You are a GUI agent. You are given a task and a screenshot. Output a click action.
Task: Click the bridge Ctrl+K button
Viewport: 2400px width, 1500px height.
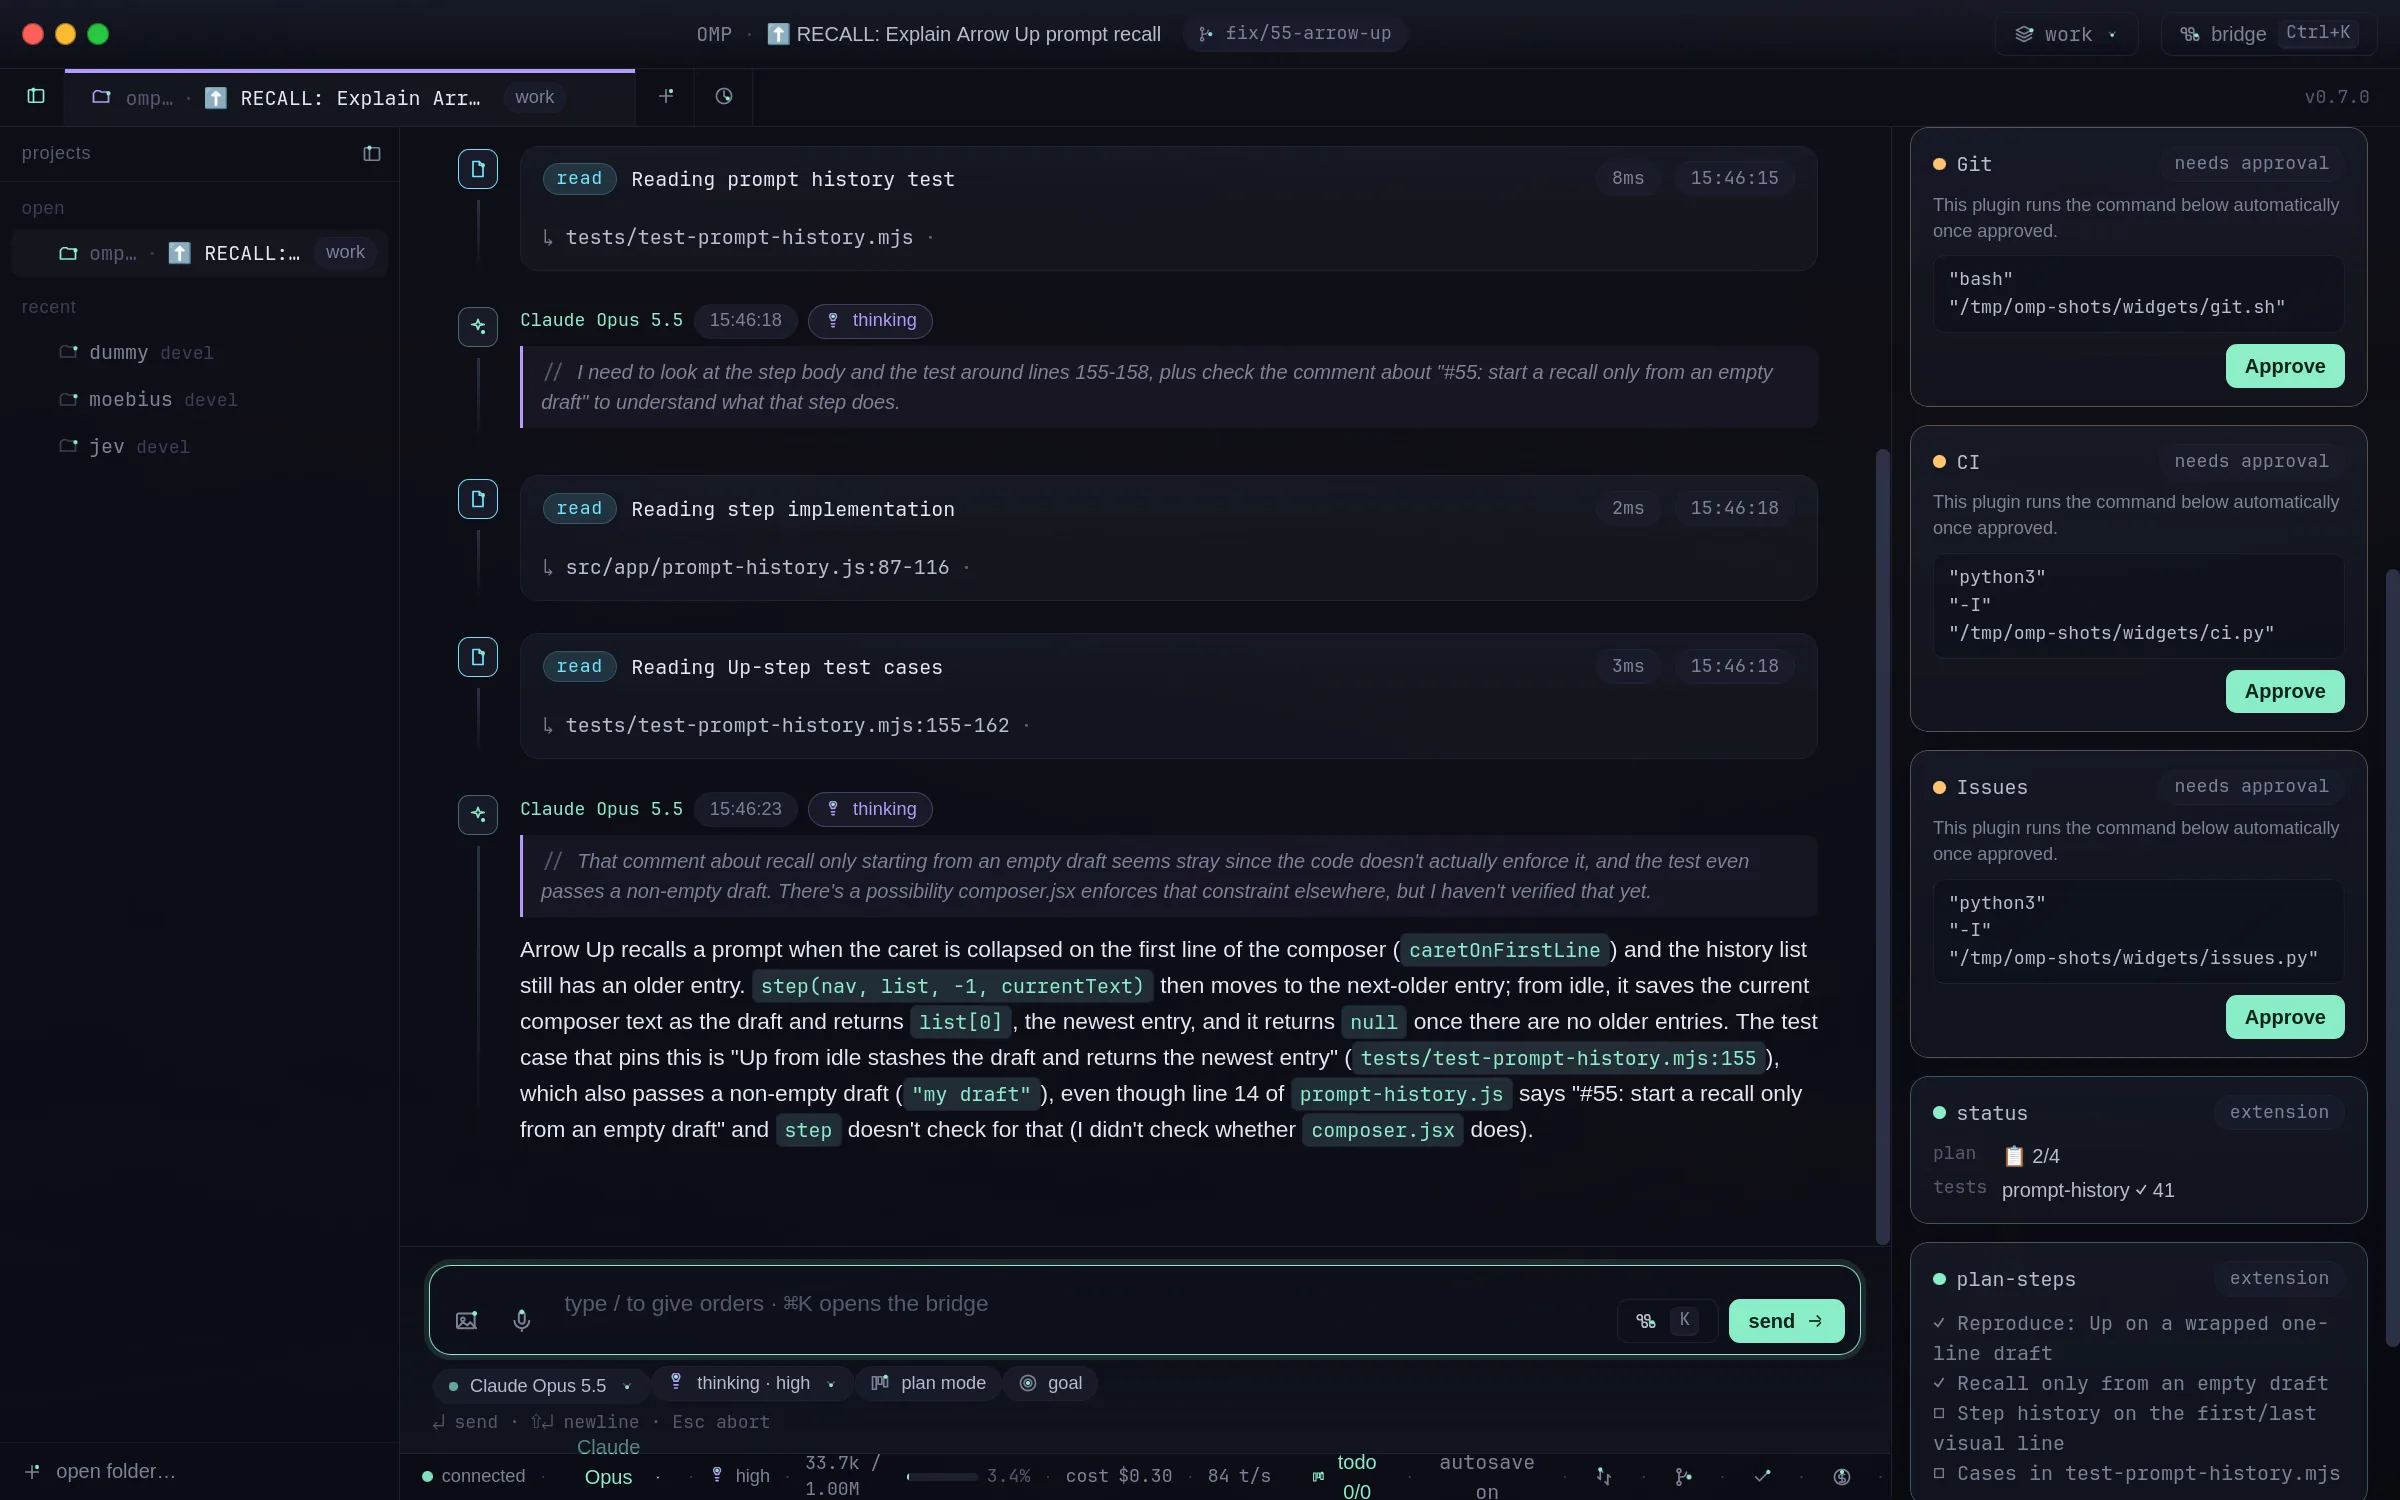point(2268,34)
